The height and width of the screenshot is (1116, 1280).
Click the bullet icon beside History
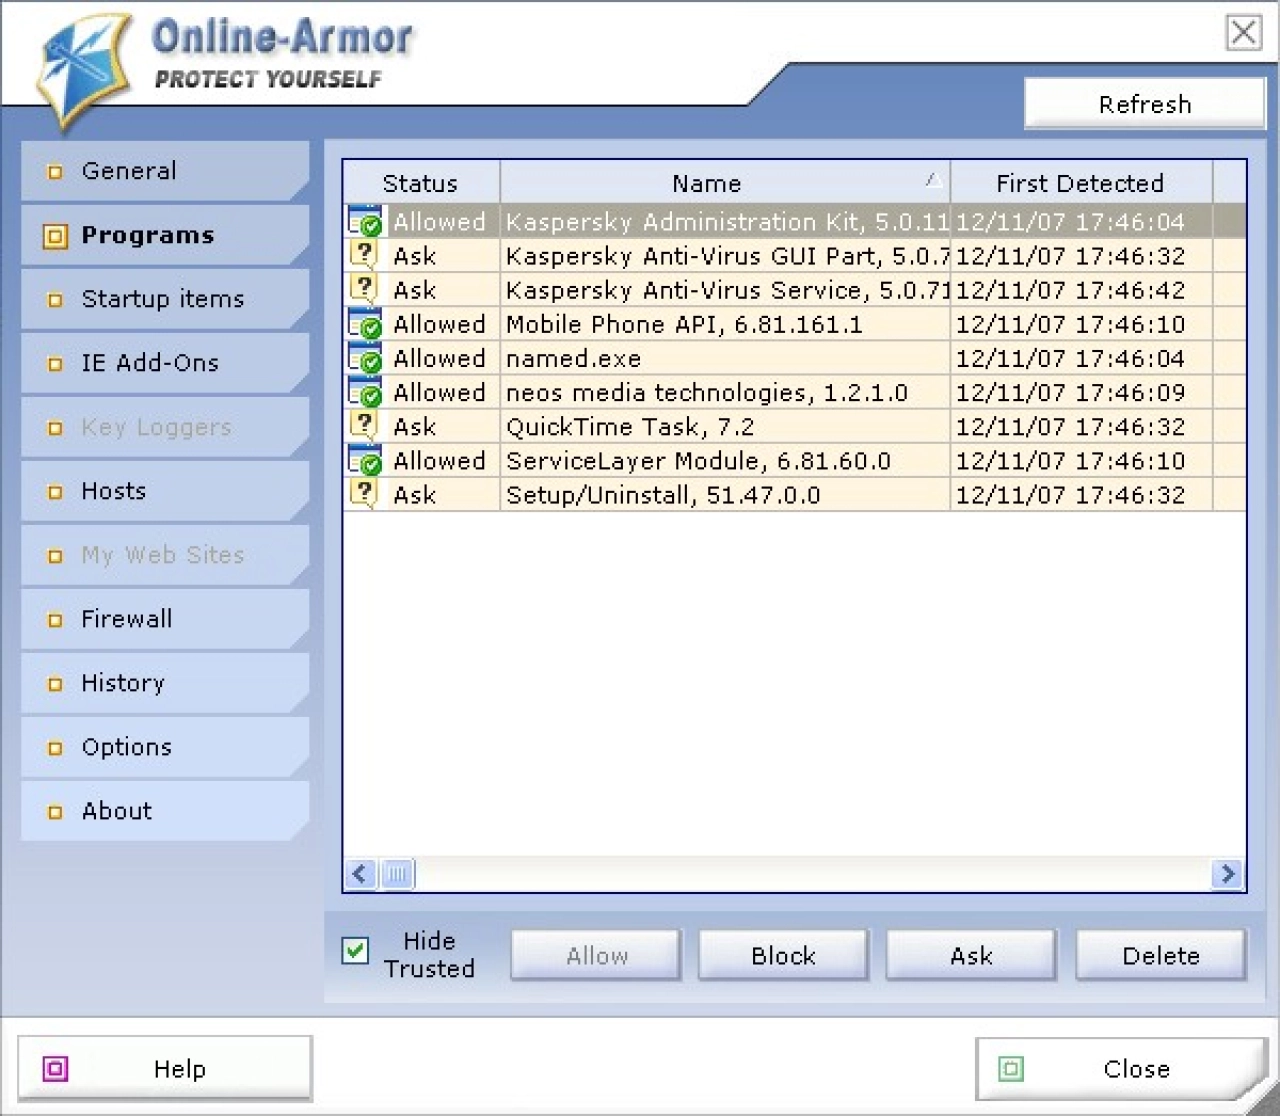click(55, 684)
